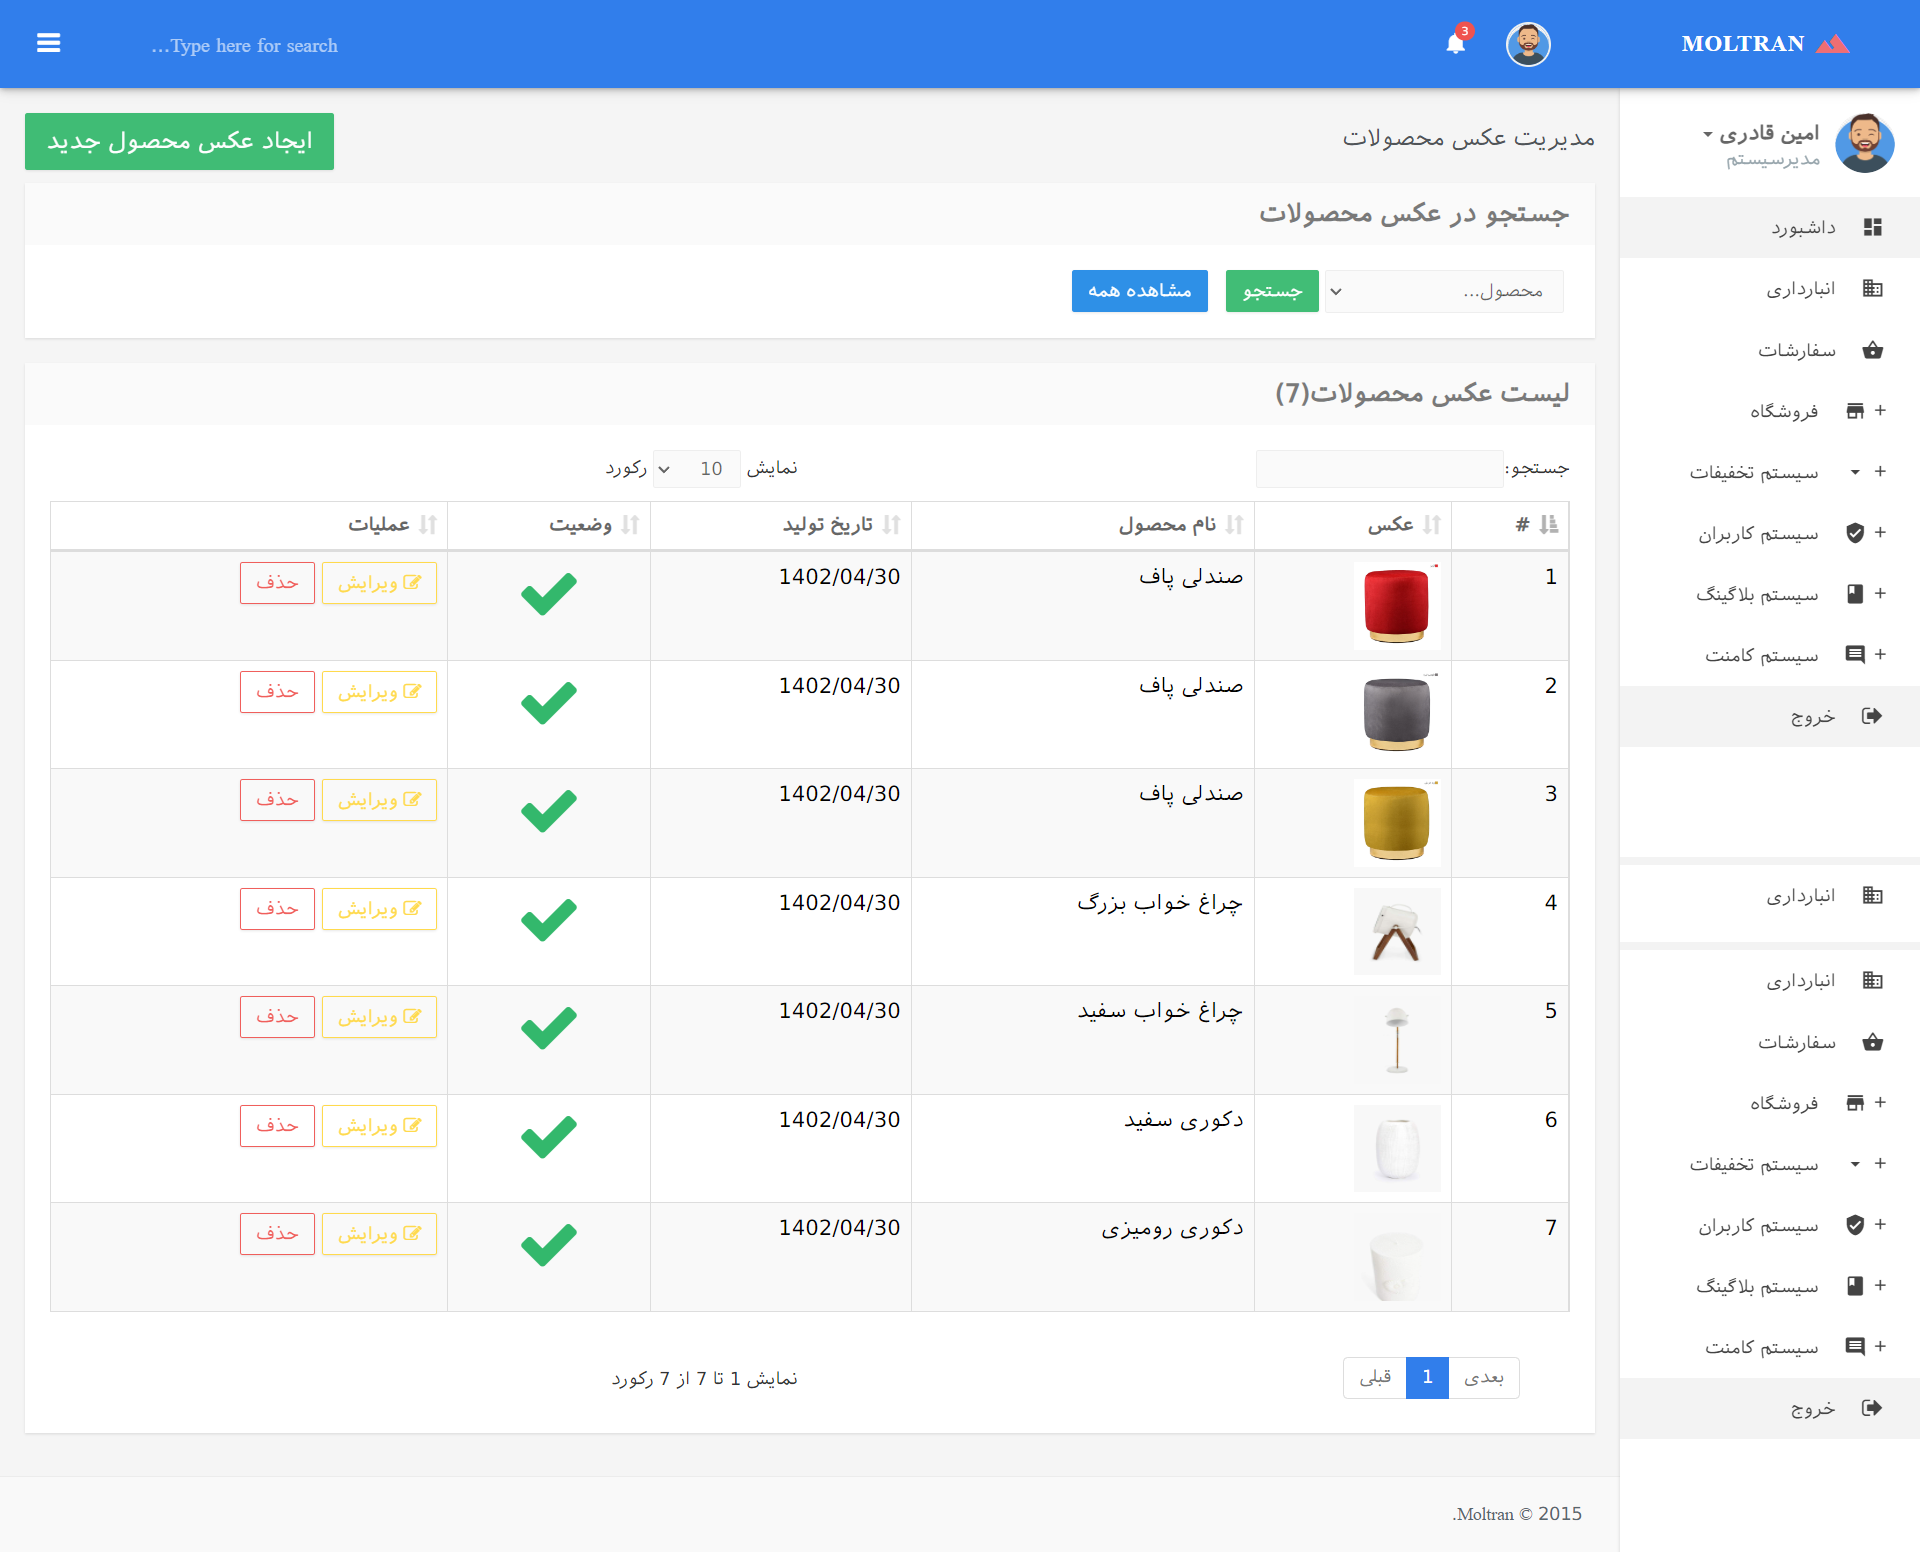Click the مشاهده همه button
This screenshot has width=1920, height=1552.
tap(1139, 291)
